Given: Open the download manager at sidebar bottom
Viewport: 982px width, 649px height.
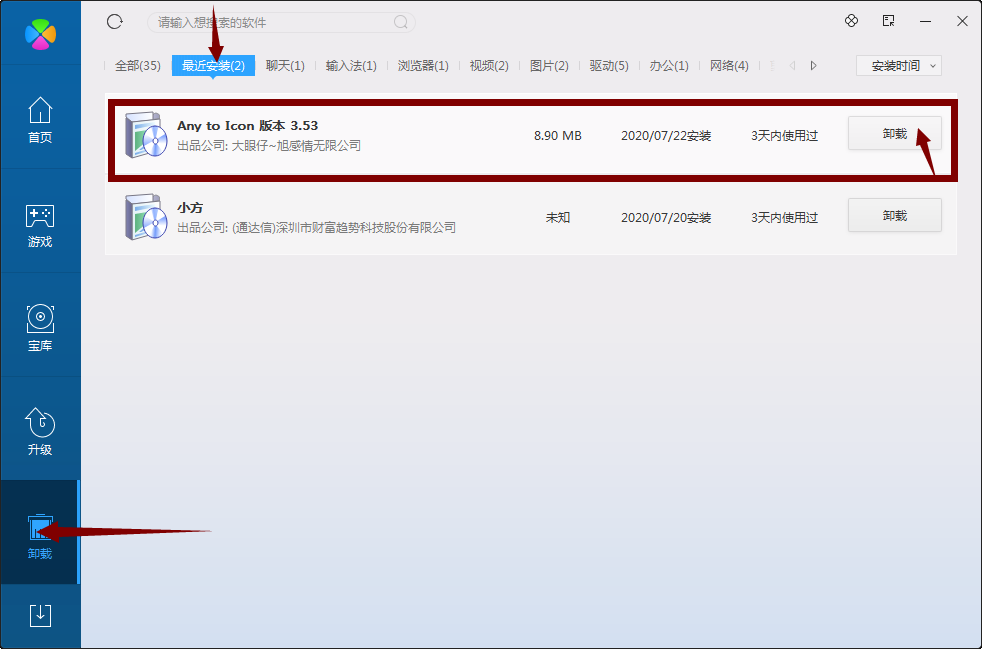Looking at the screenshot, I should [x=40, y=615].
